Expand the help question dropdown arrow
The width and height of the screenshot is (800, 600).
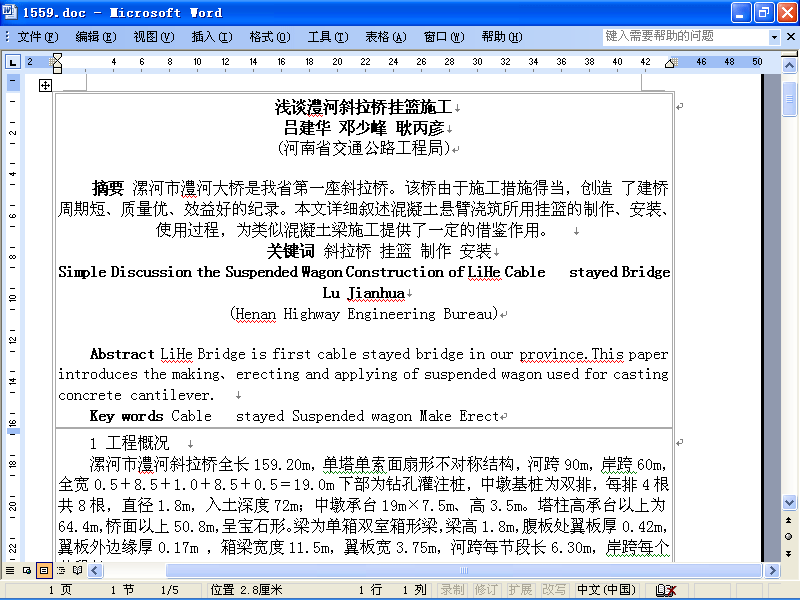pos(774,37)
